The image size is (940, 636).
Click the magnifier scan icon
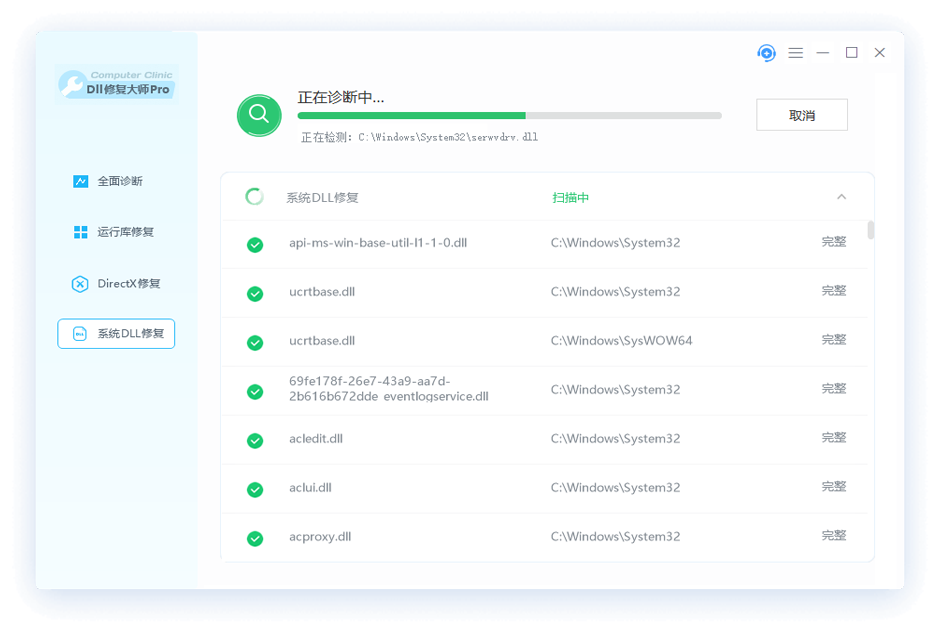259,114
